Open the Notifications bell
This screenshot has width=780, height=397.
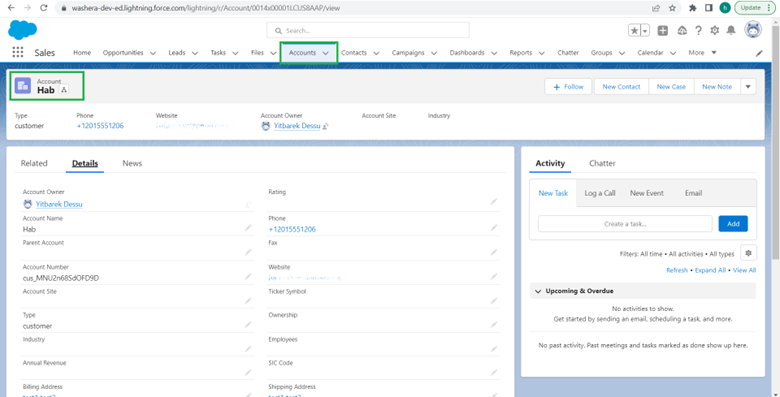(x=731, y=30)
